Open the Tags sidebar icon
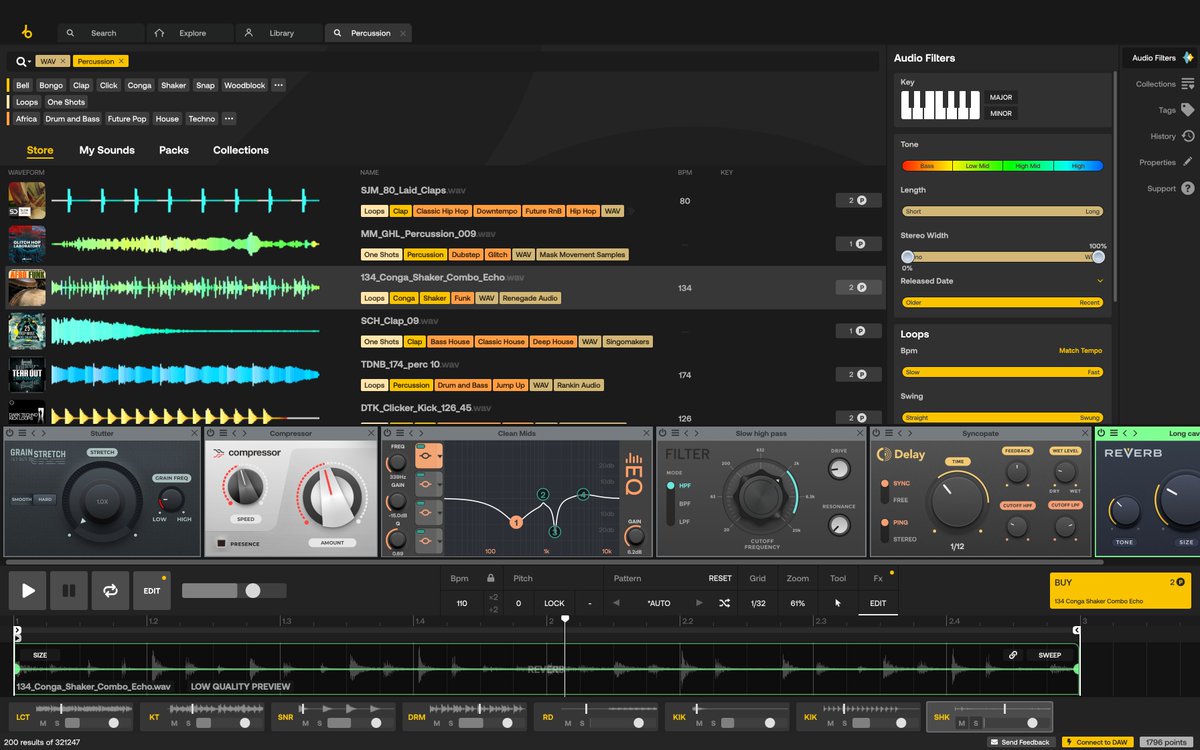This screenshot has width=1200, height=750. (1188, 110)
